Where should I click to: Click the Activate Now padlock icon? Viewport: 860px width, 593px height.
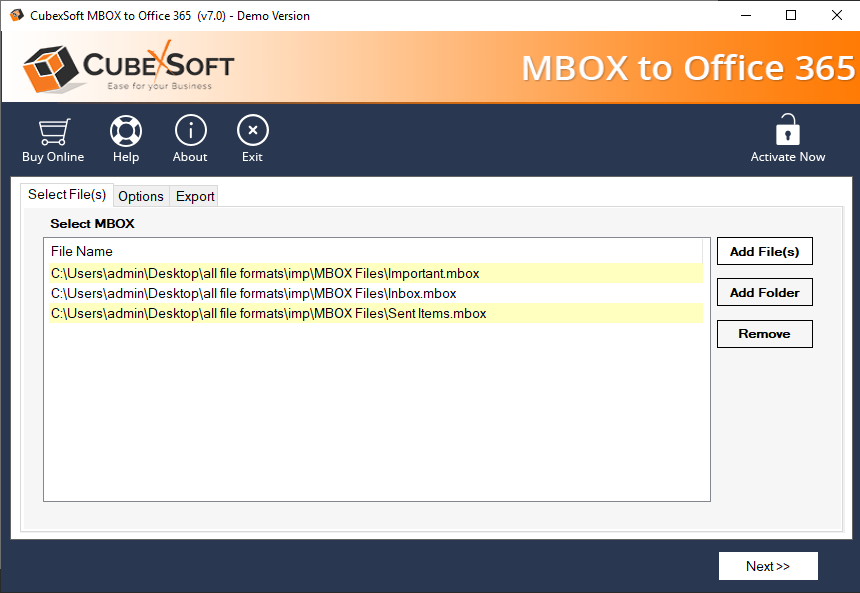click(x=788, y=131)
